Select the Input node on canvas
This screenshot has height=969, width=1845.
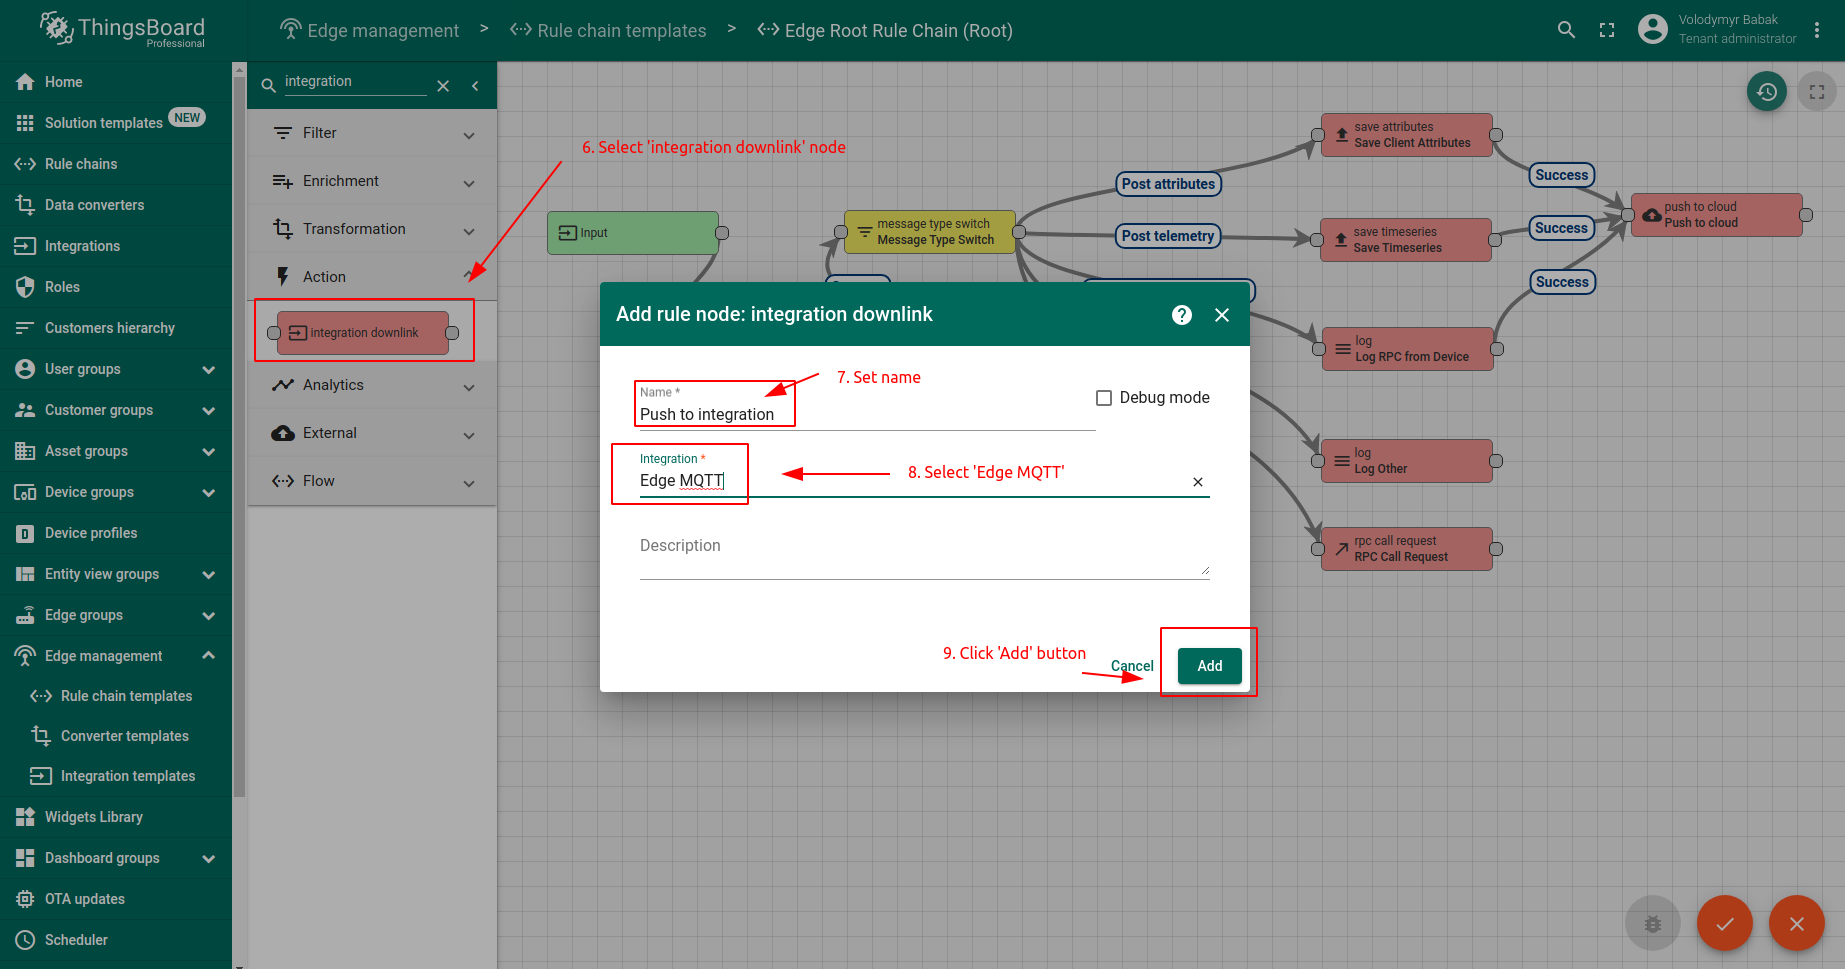point(632,233)
